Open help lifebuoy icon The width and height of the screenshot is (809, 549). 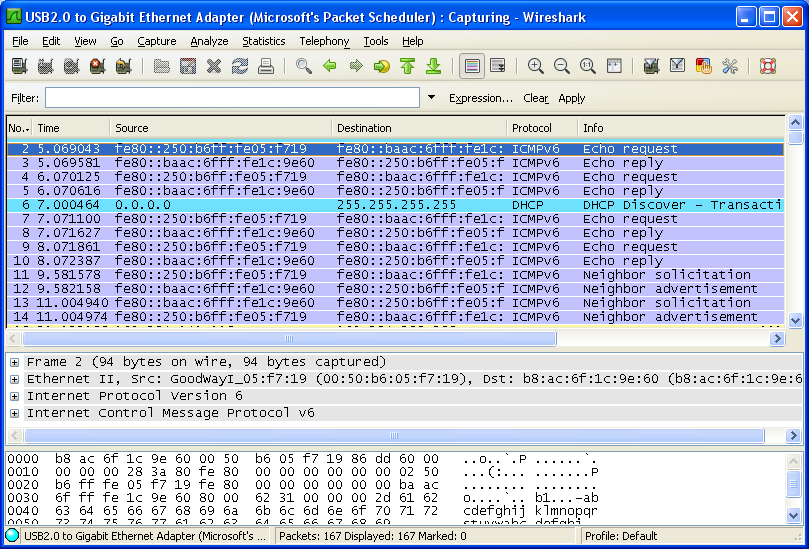click(x=768, y=66)
